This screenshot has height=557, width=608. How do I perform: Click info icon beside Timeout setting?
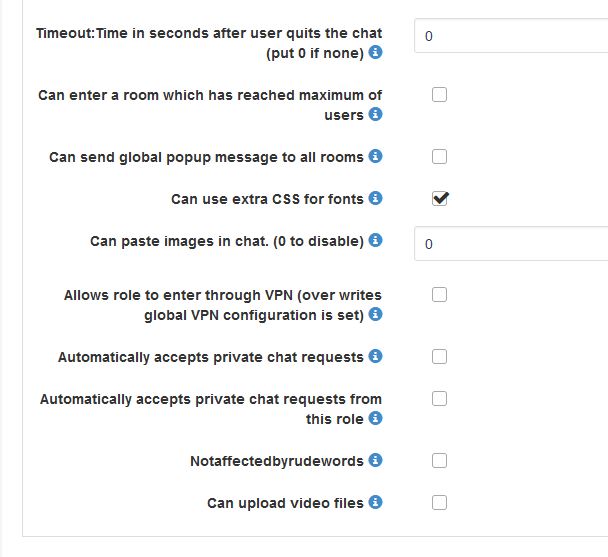[375, 52]
